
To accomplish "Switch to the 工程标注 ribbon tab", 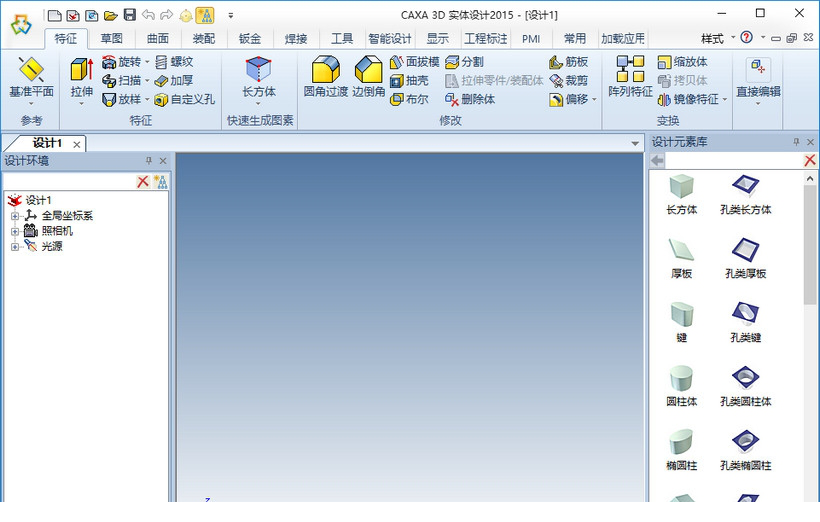I will 485,38.
